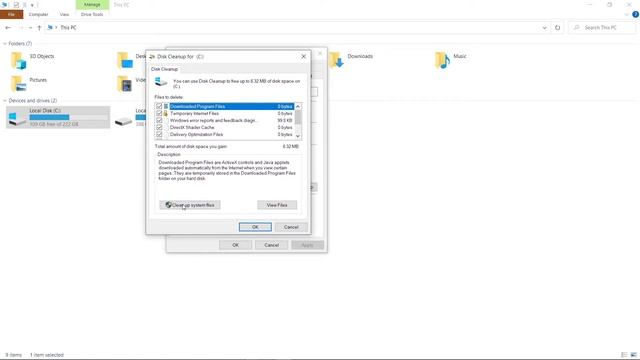The image size is (640, 360).
Task: Collapse the ribbon with the chevron
Action: [x=627, y=14]
